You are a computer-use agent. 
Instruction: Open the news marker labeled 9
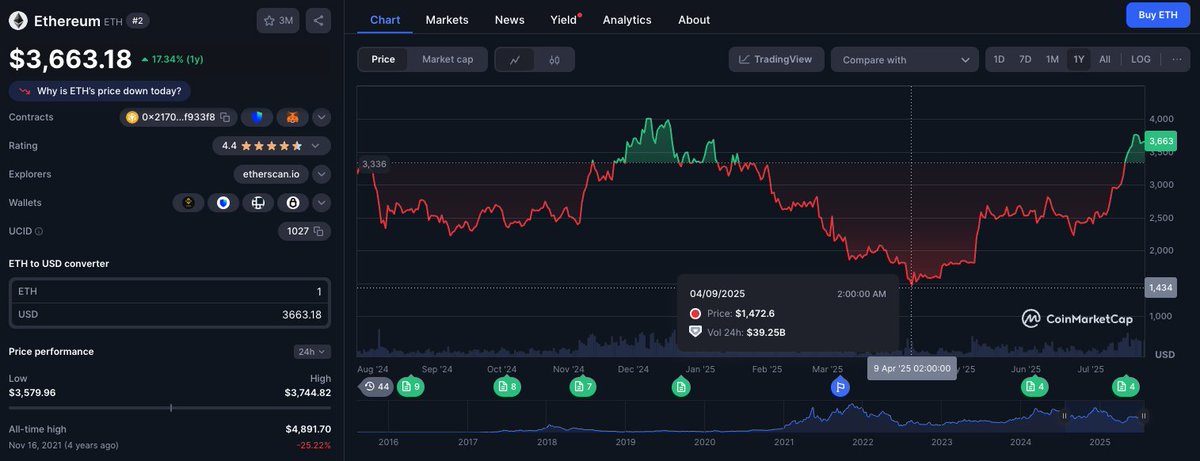(411, 386)
